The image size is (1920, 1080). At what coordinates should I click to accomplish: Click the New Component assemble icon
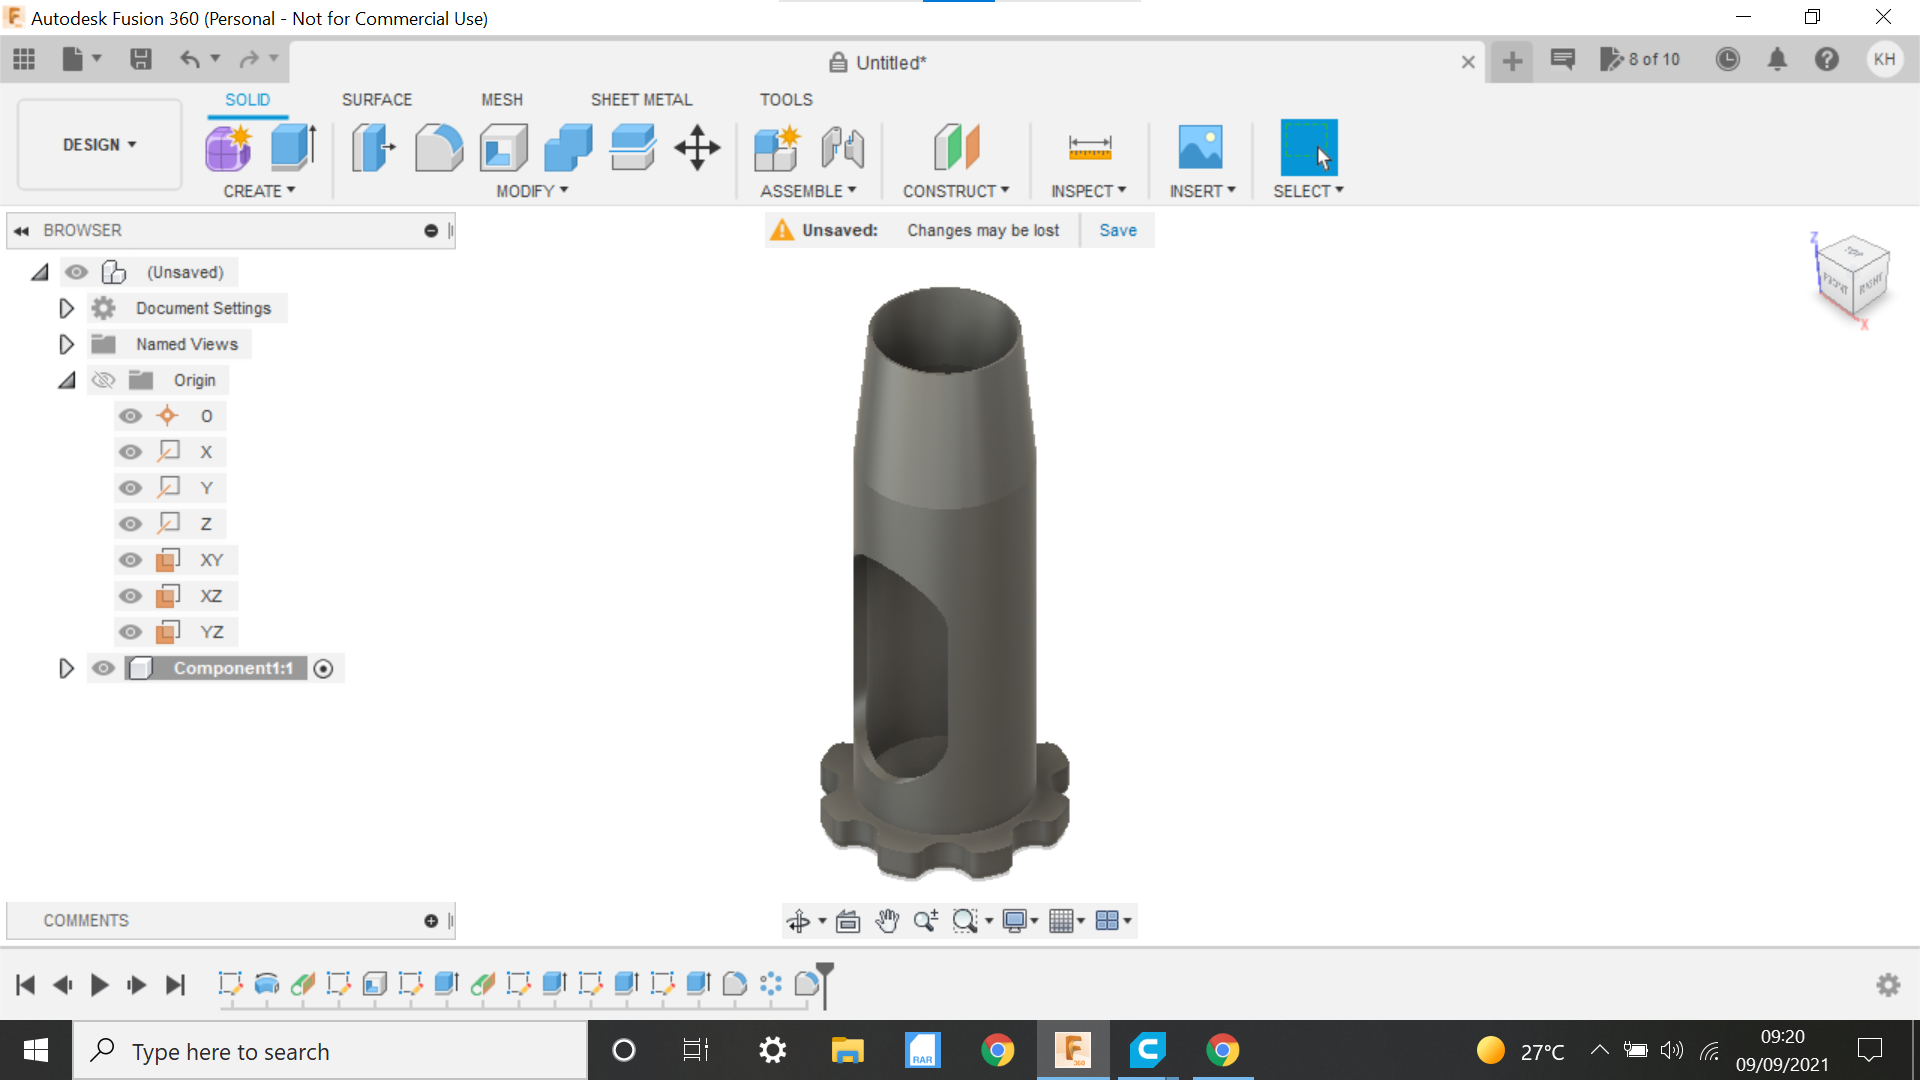coord(777,148)
